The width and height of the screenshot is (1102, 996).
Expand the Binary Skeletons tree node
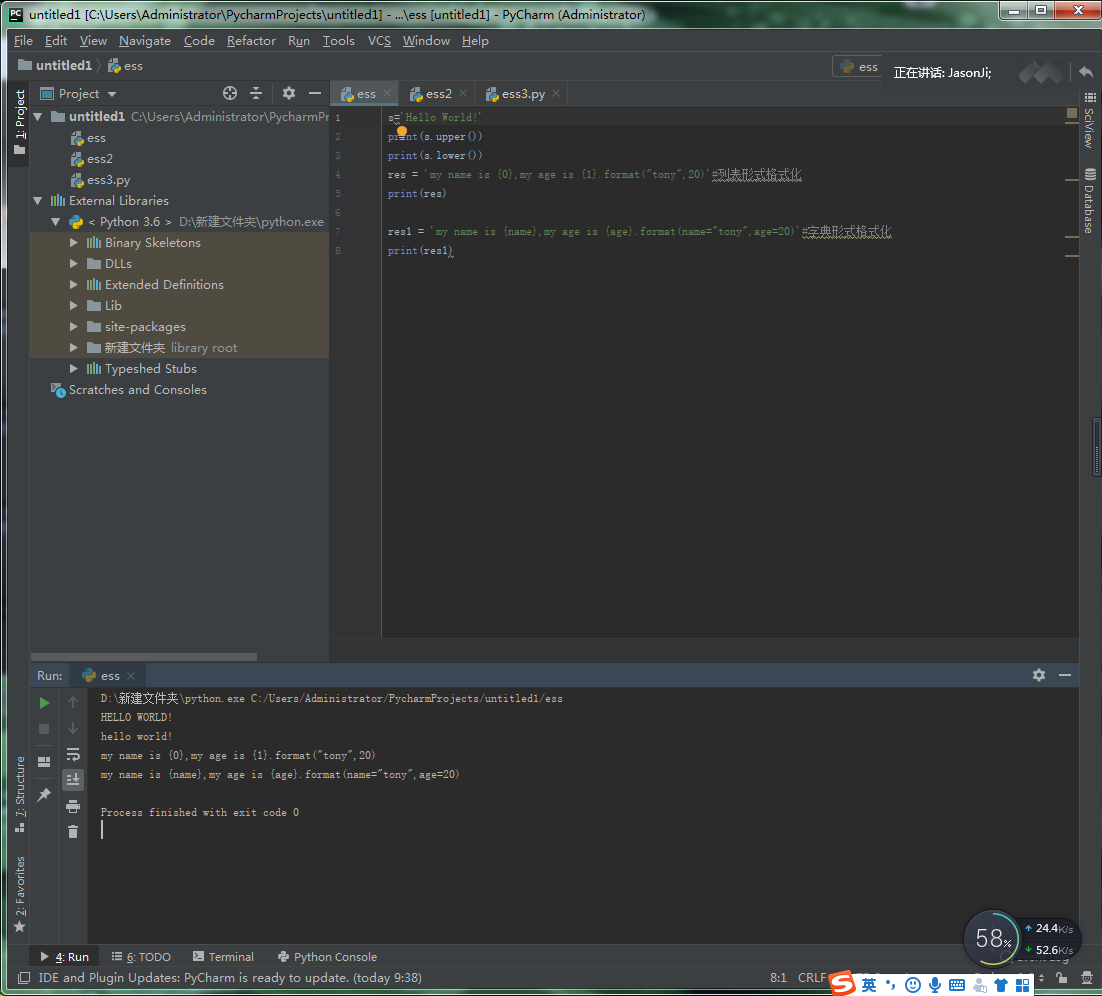[74, 243]
